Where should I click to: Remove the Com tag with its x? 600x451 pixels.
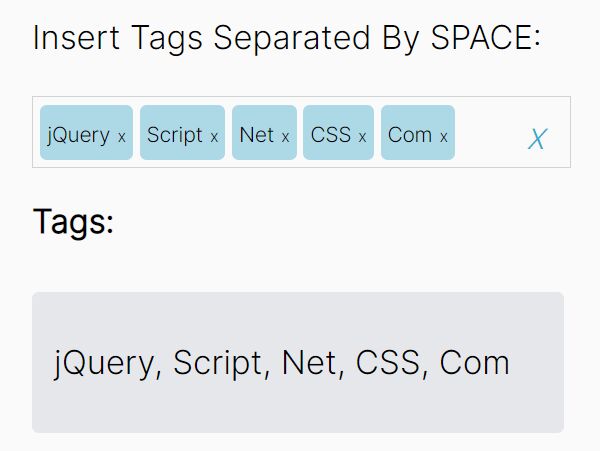pos(443,137)
